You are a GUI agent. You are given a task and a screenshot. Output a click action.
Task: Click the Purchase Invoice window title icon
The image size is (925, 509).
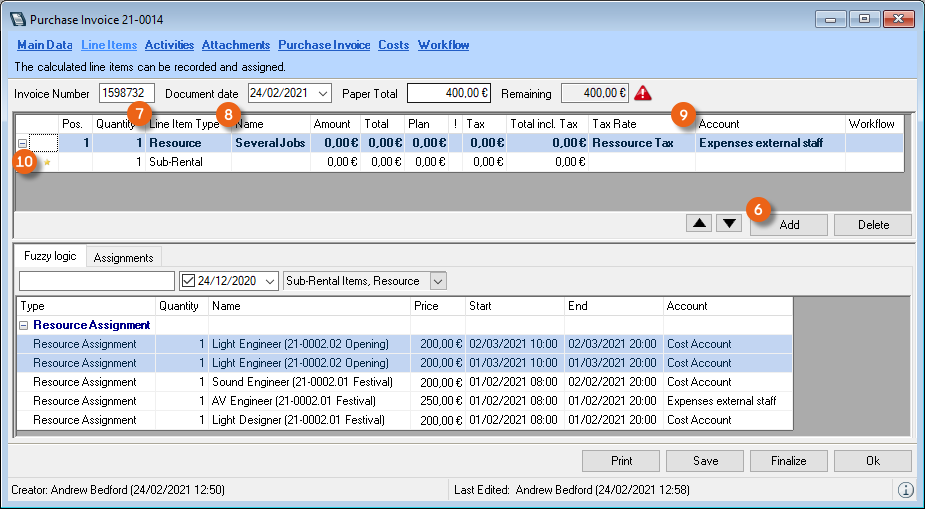click(x=17, y=20)
